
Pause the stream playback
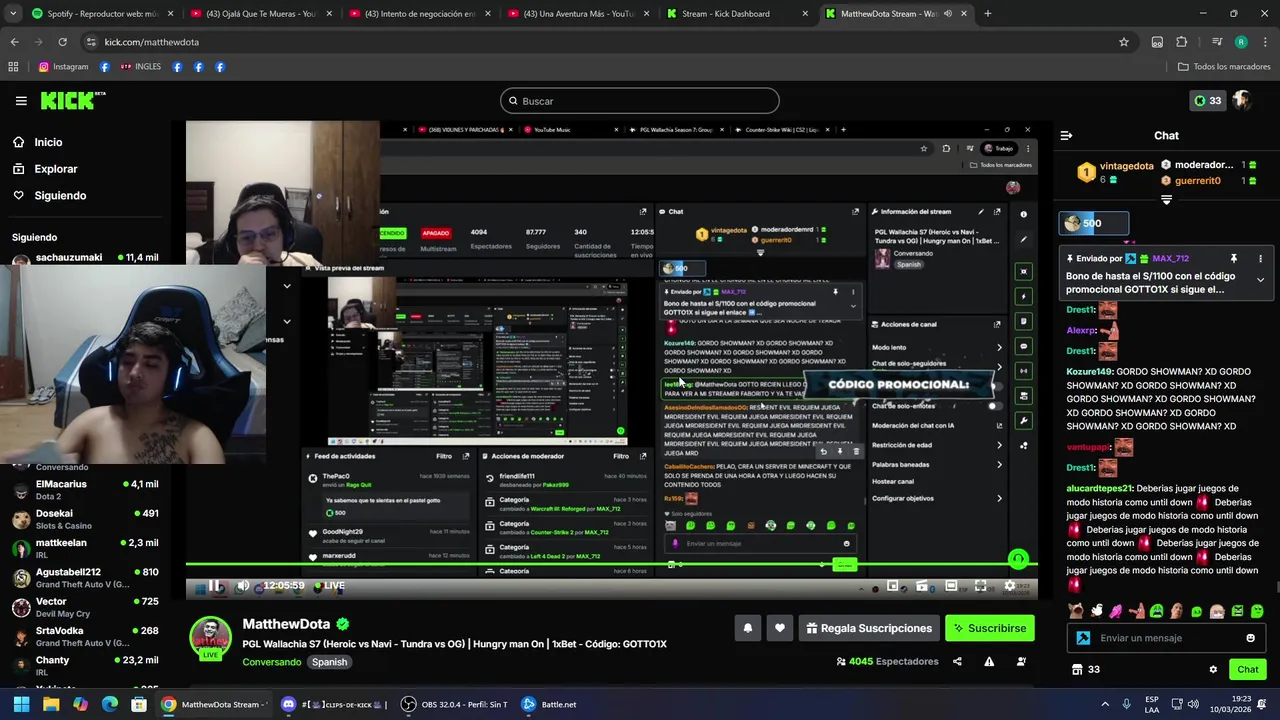216,586
